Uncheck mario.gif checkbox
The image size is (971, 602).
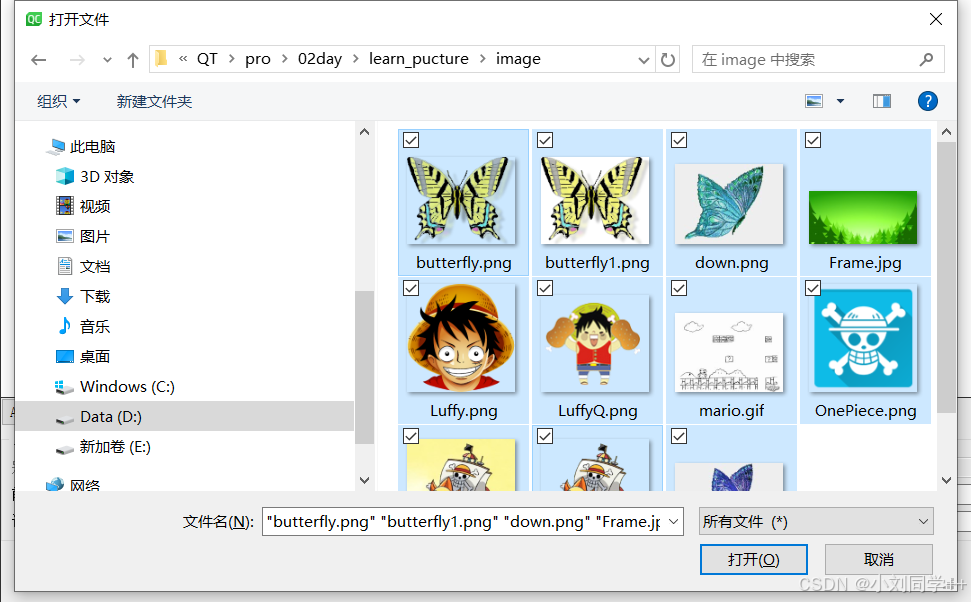tap(679, 288)
